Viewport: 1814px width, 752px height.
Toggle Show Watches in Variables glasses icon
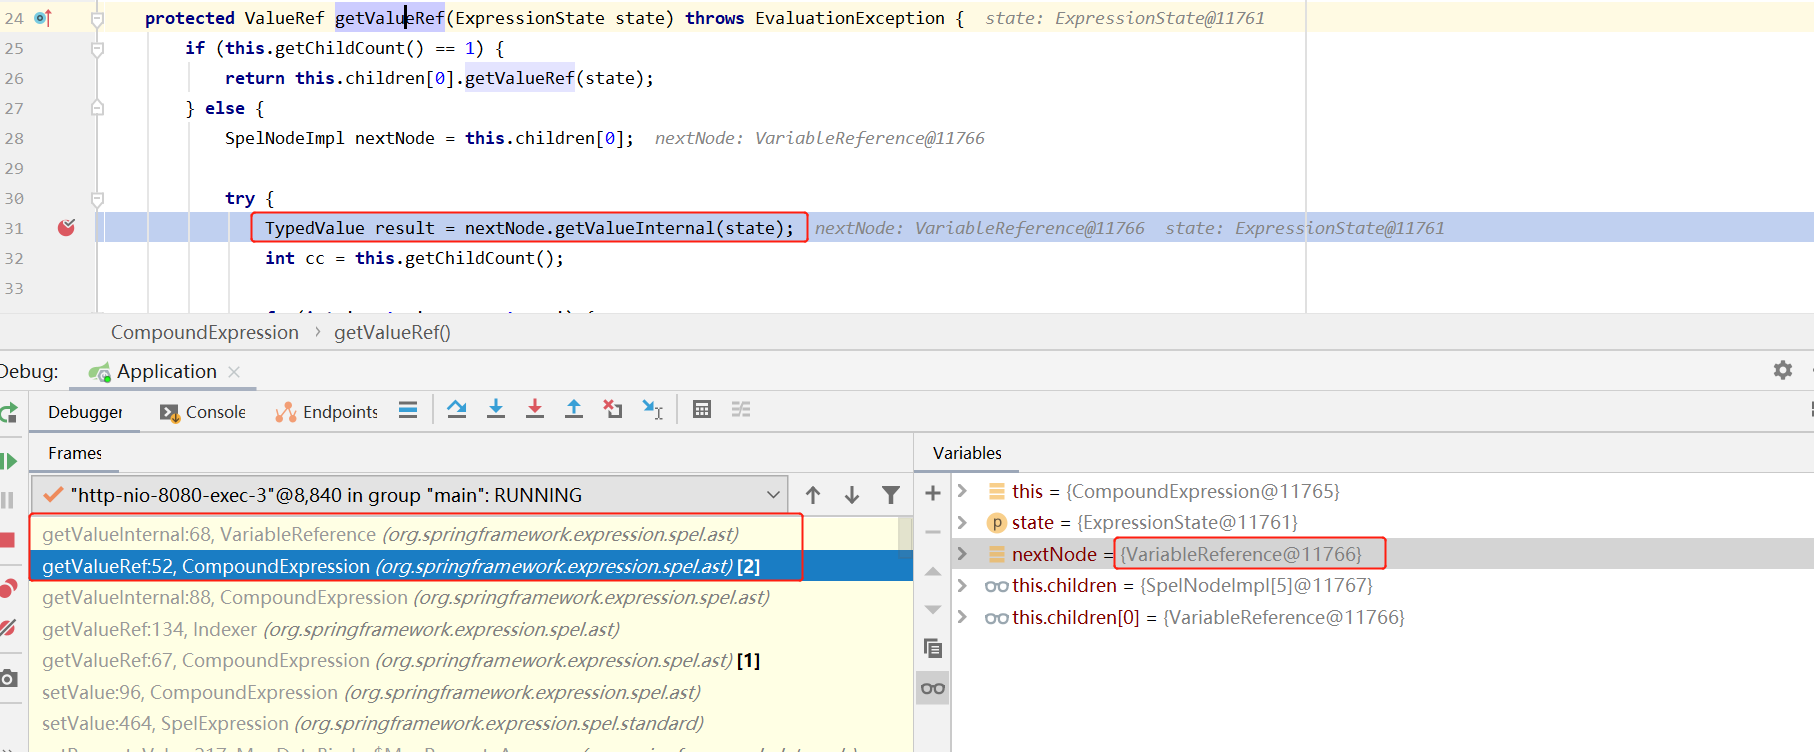(933, 688)
